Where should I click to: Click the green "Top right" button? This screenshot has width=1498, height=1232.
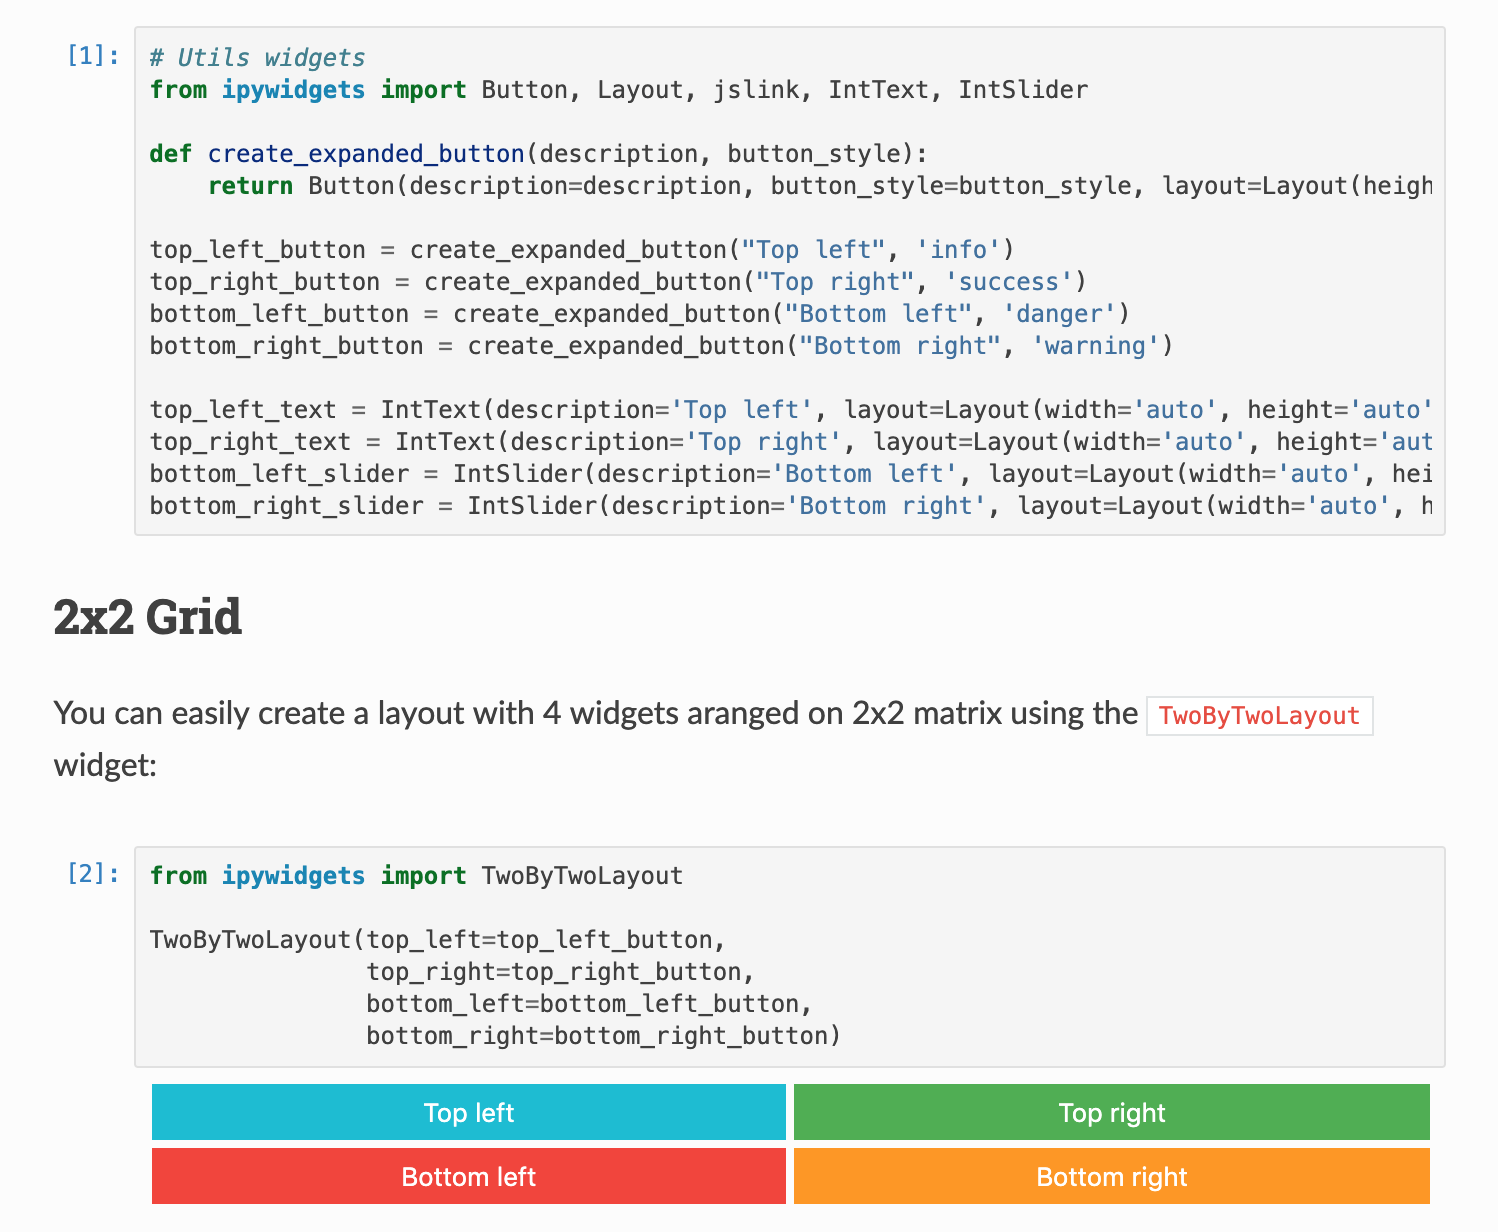[1111, 1112]
